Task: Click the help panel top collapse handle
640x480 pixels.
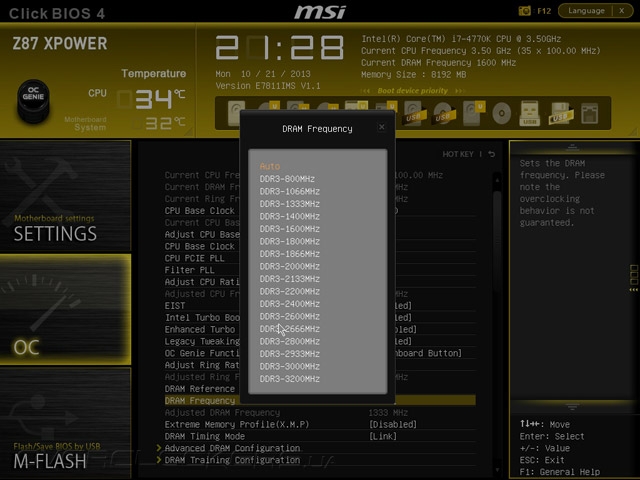Action: (572, 147)
